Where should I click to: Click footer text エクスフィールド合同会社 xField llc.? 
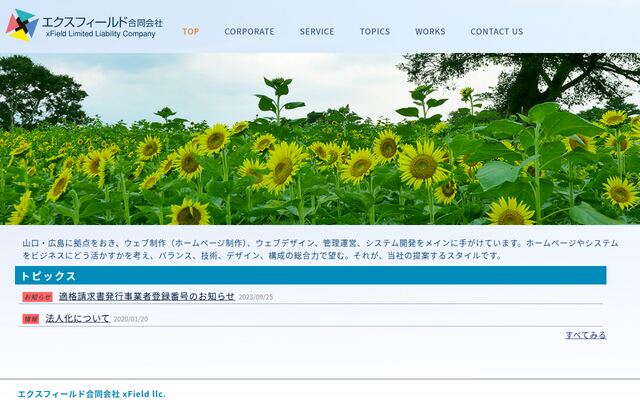(x=91, y=394)
